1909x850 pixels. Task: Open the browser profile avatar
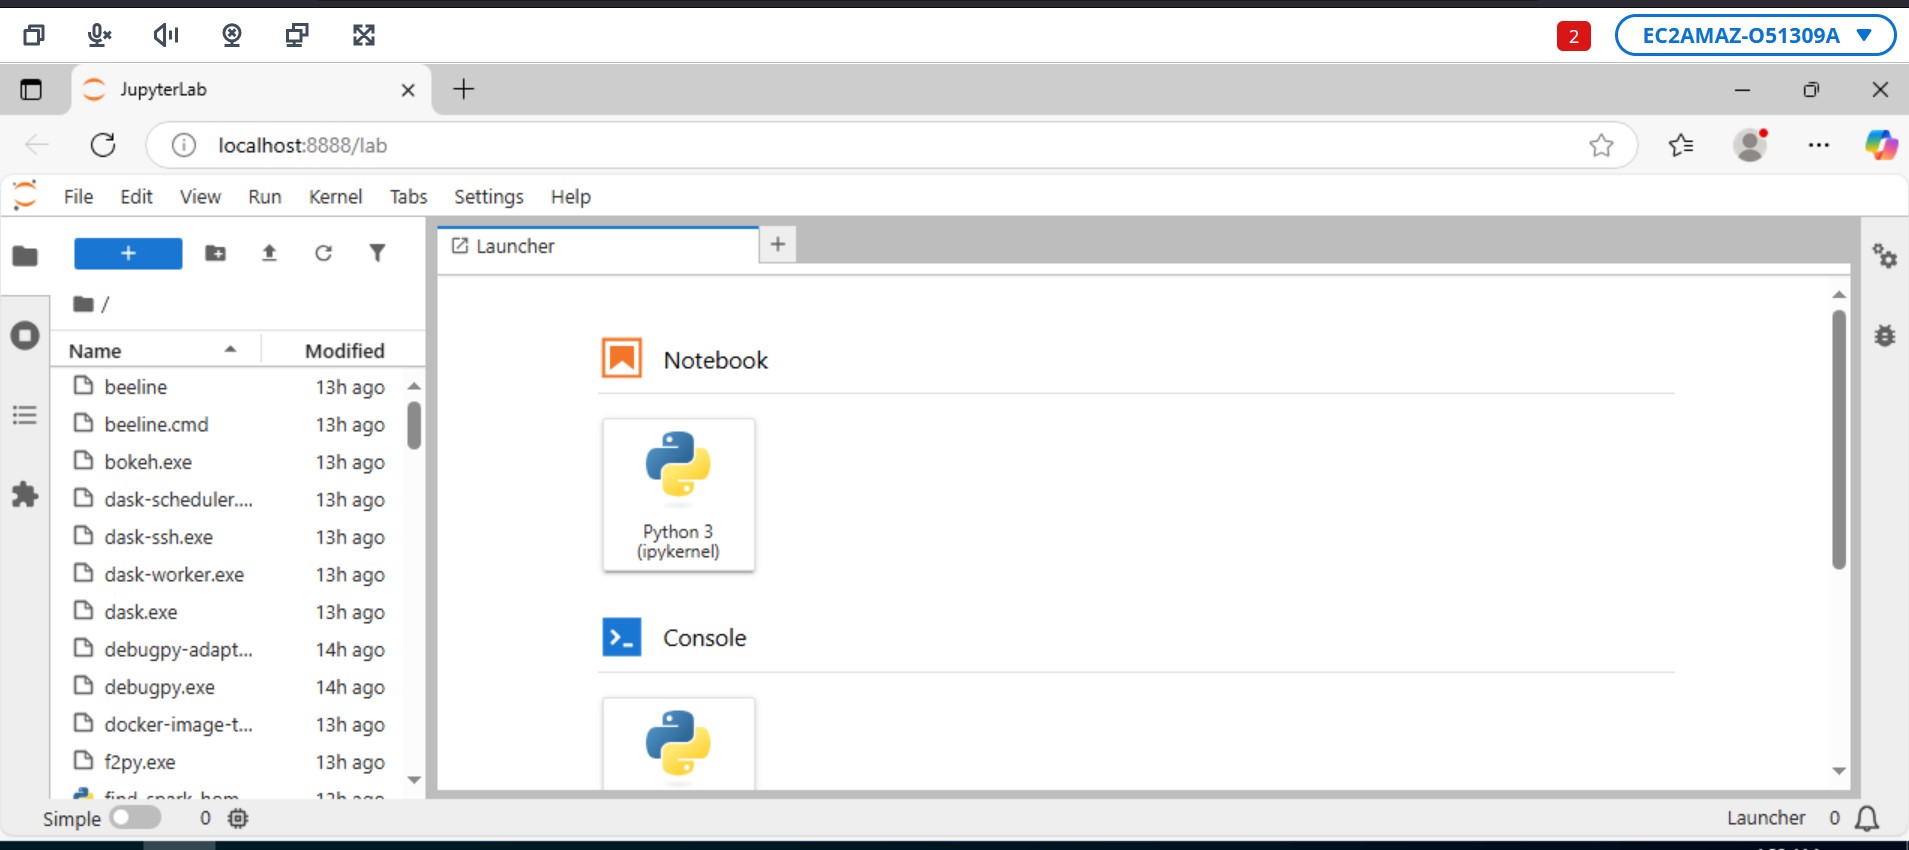[1750, 145]
